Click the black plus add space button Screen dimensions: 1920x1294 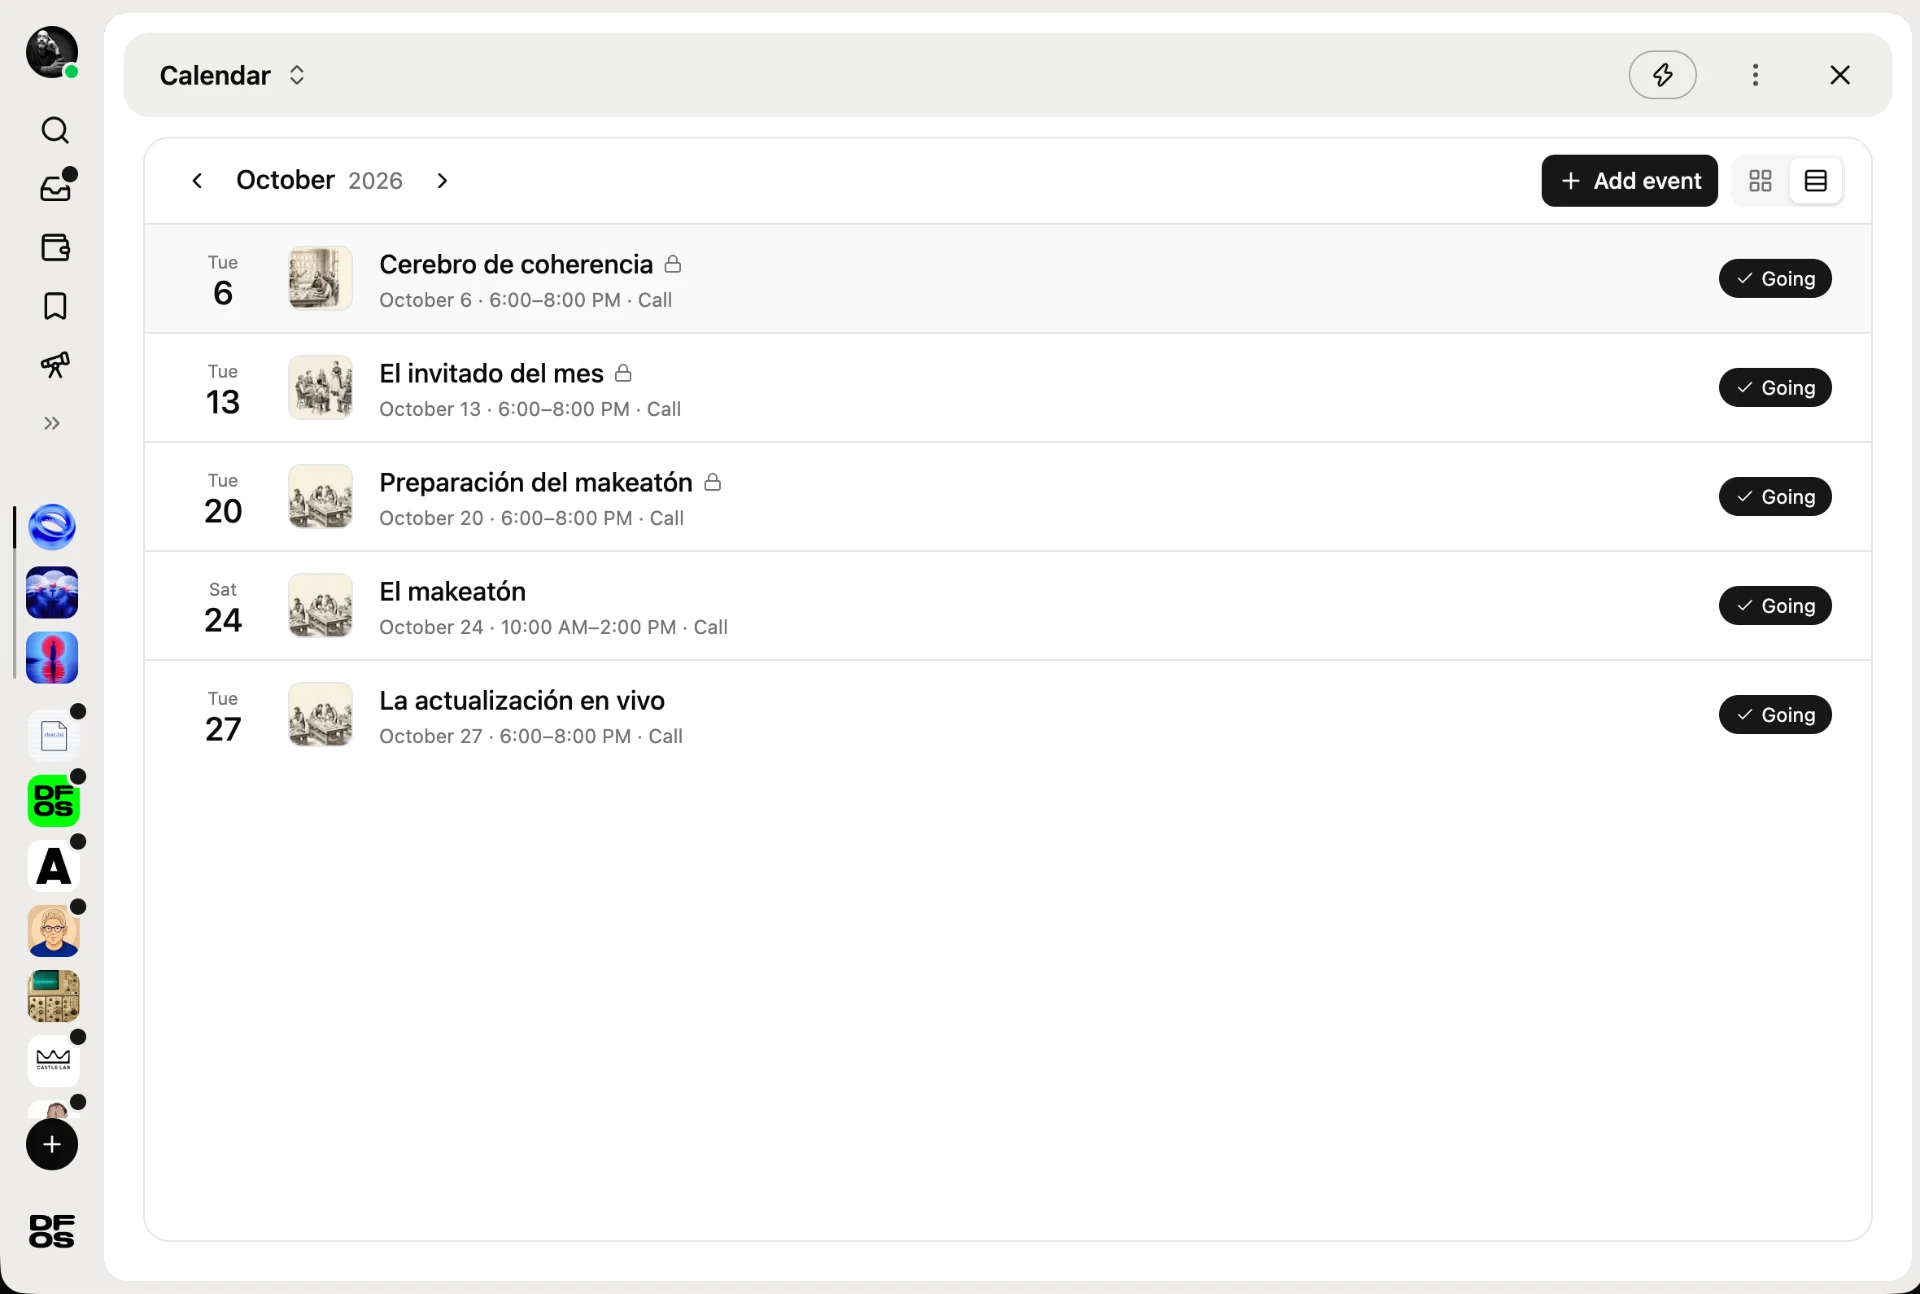[52, 1145]
